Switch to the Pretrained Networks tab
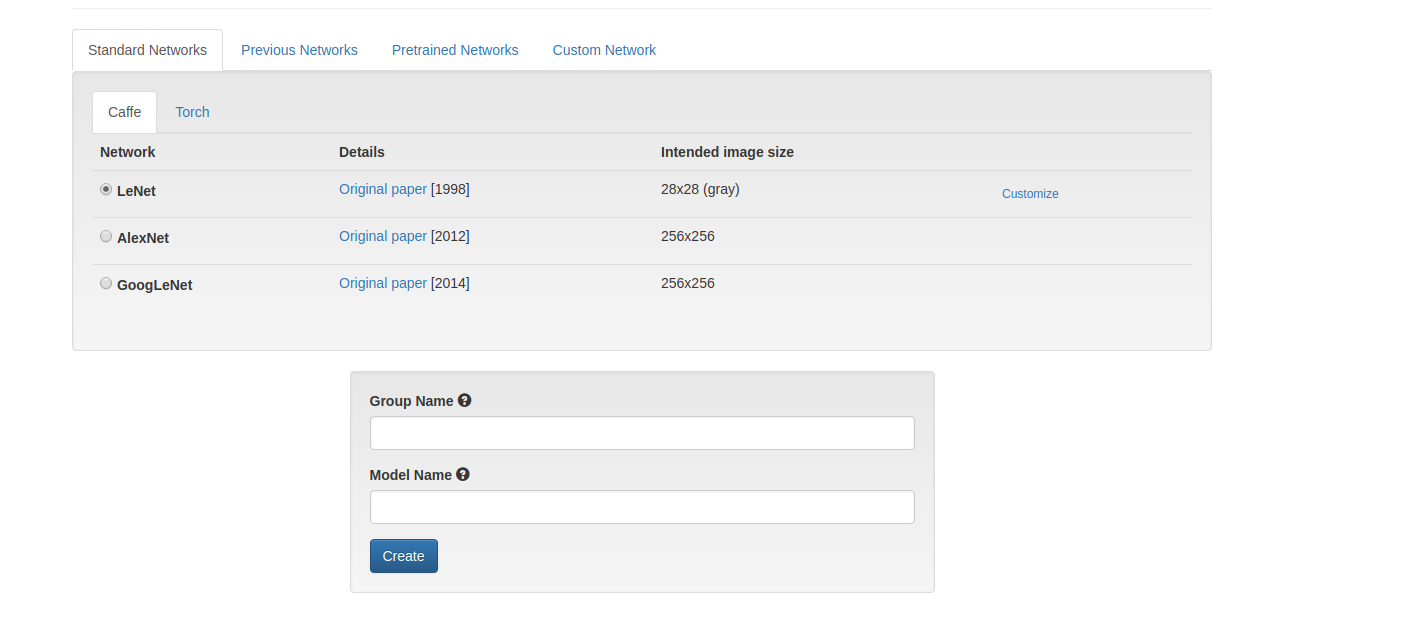The width and height of the screenshot is (1422, 620). (455, 49)
